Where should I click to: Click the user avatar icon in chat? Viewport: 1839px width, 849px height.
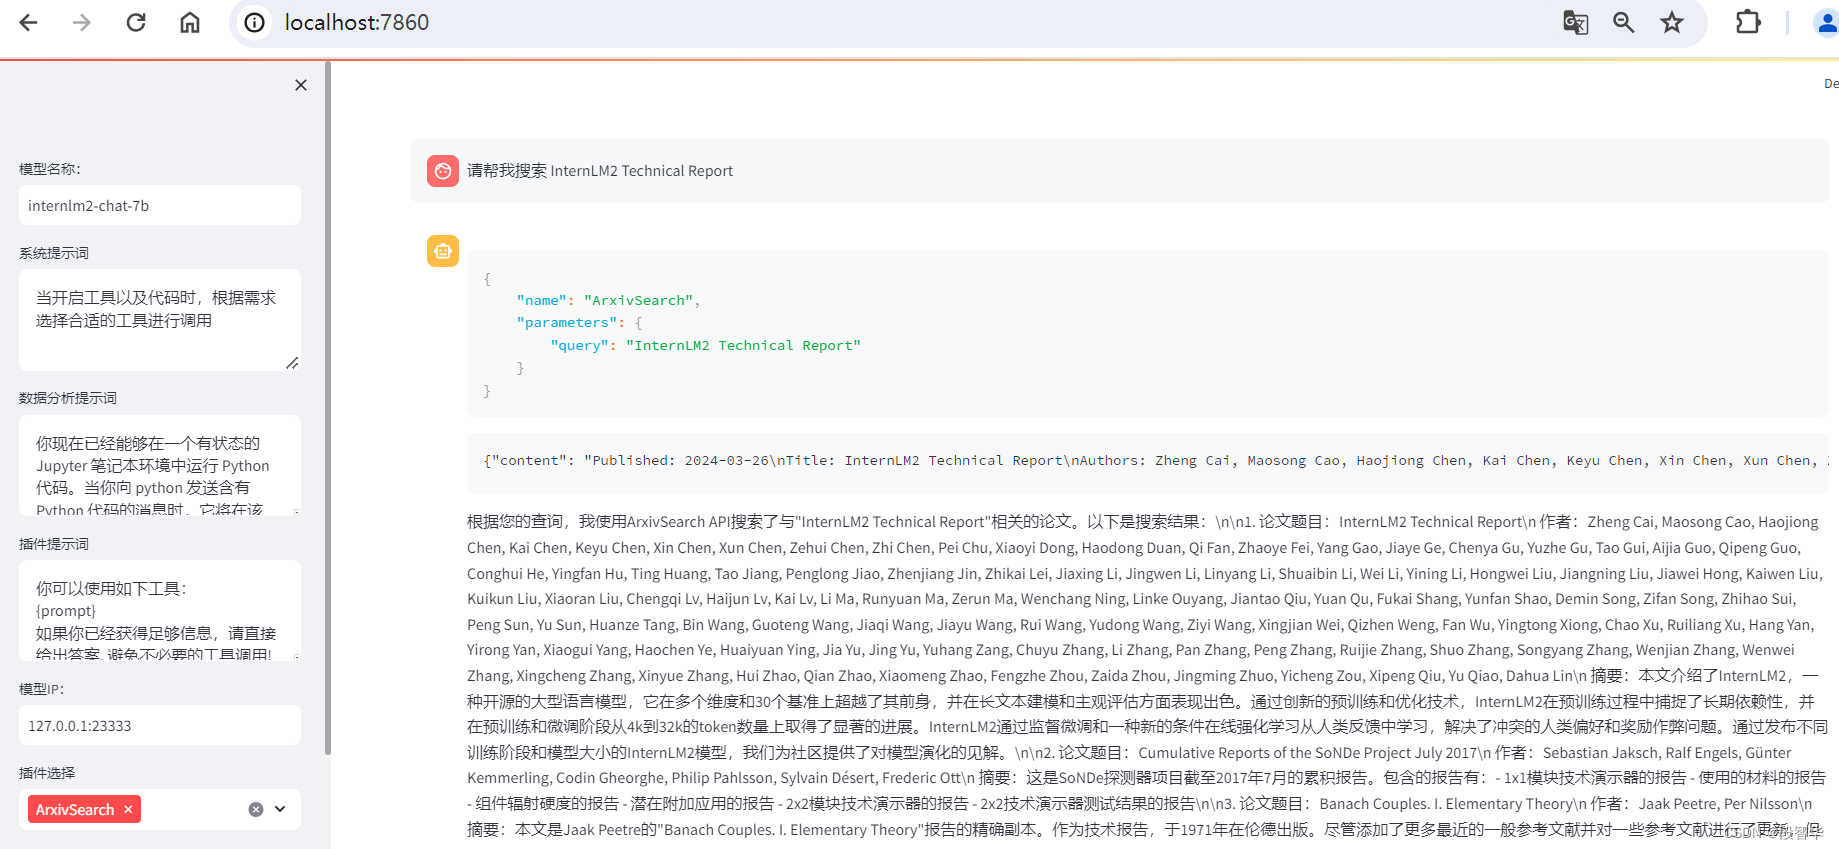coord(443,171)
